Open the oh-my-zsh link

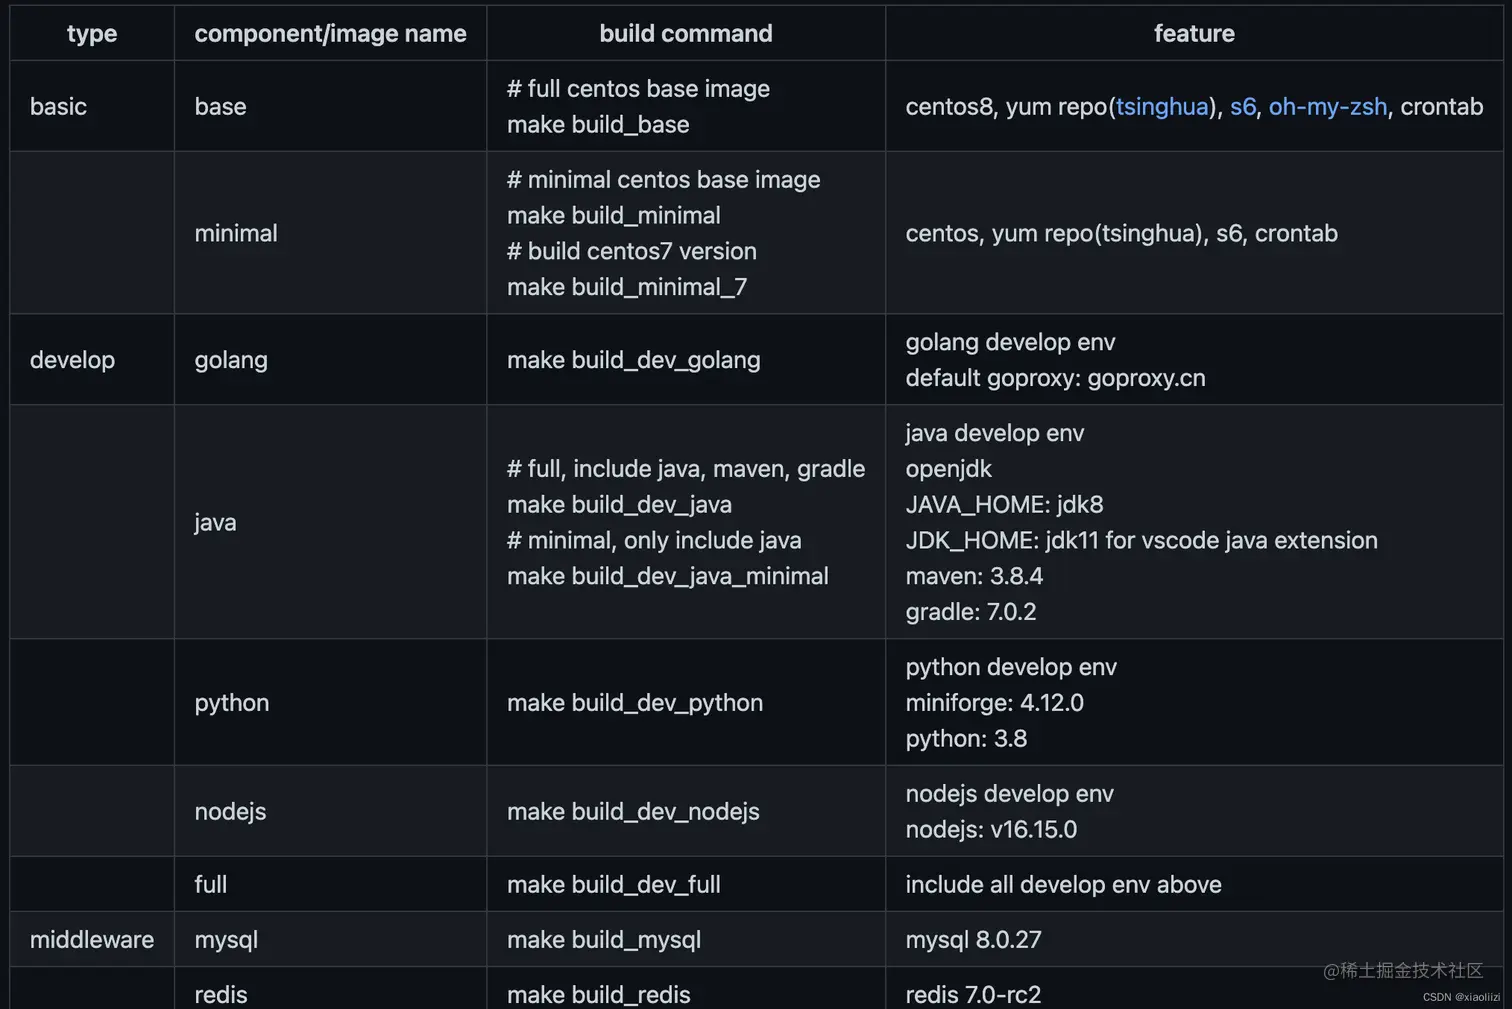click(x=1328, y=107)
